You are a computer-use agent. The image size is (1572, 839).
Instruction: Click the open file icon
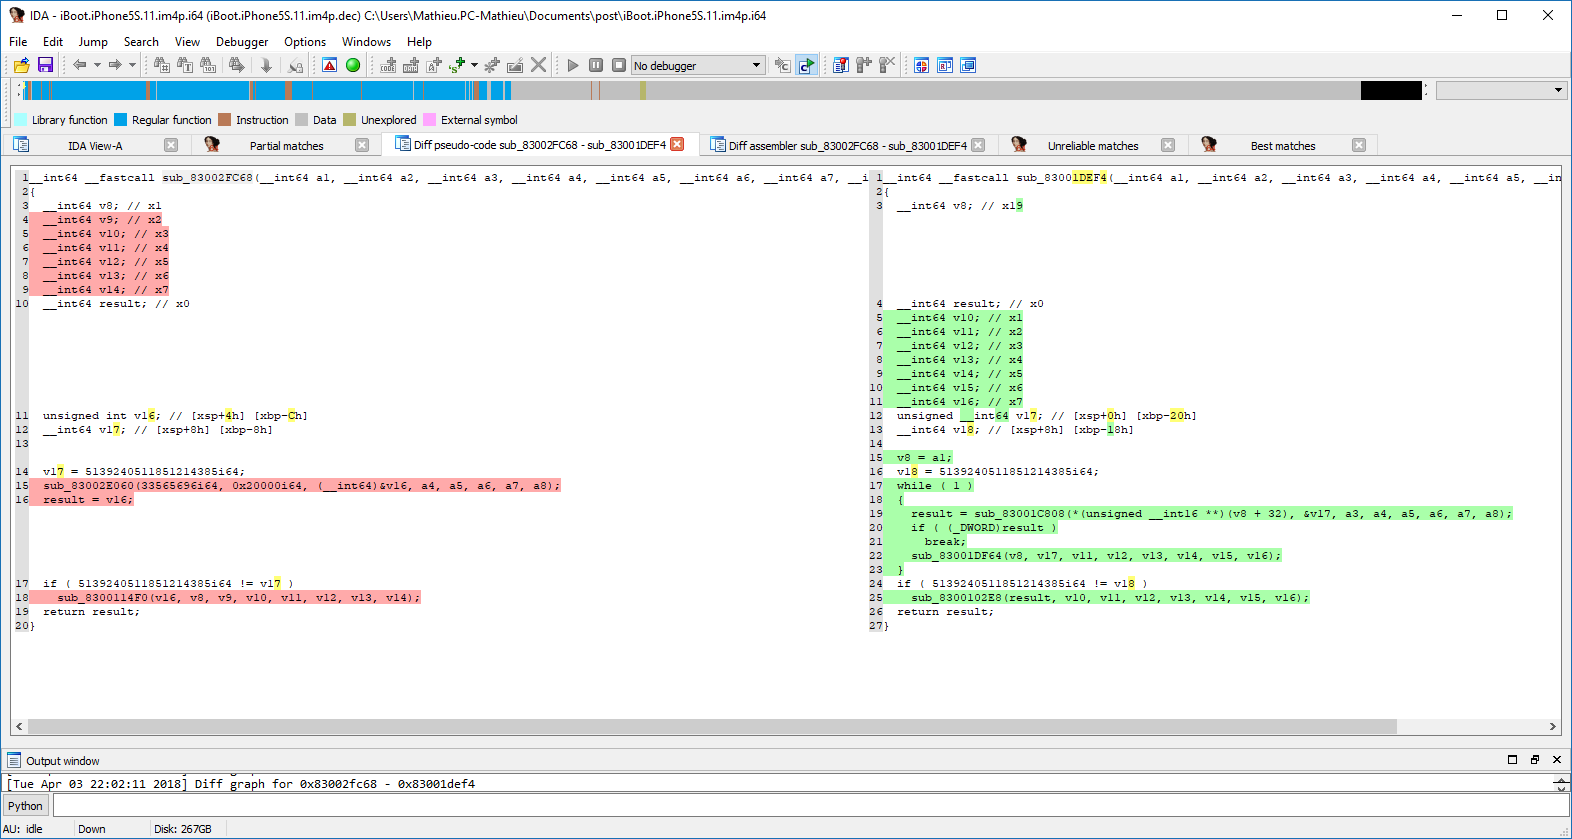21,65
